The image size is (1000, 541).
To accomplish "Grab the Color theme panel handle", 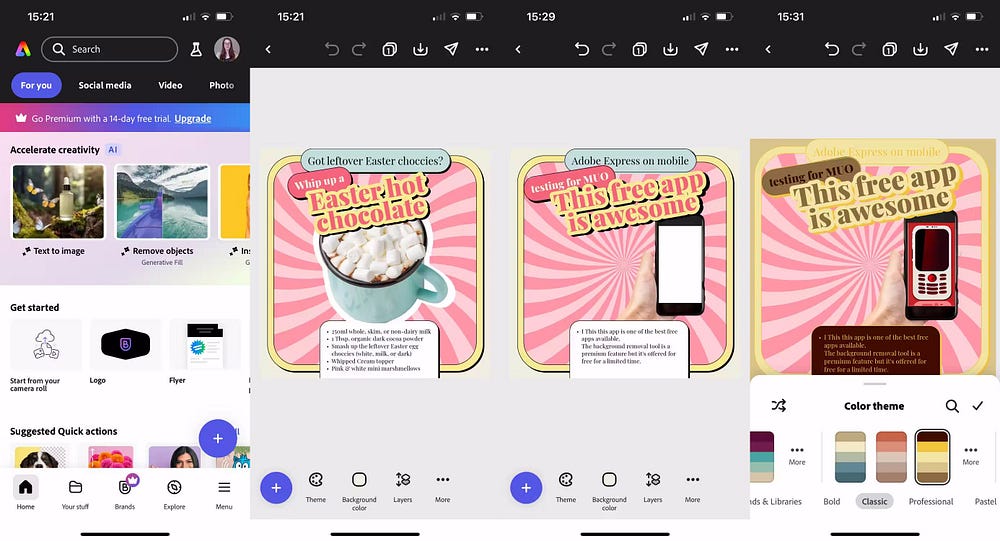I will 874,384.
